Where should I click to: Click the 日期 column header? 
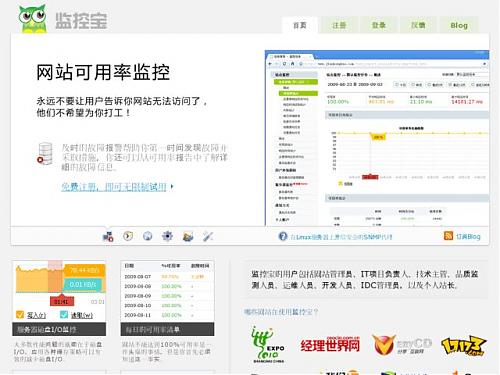pos(129,266)
